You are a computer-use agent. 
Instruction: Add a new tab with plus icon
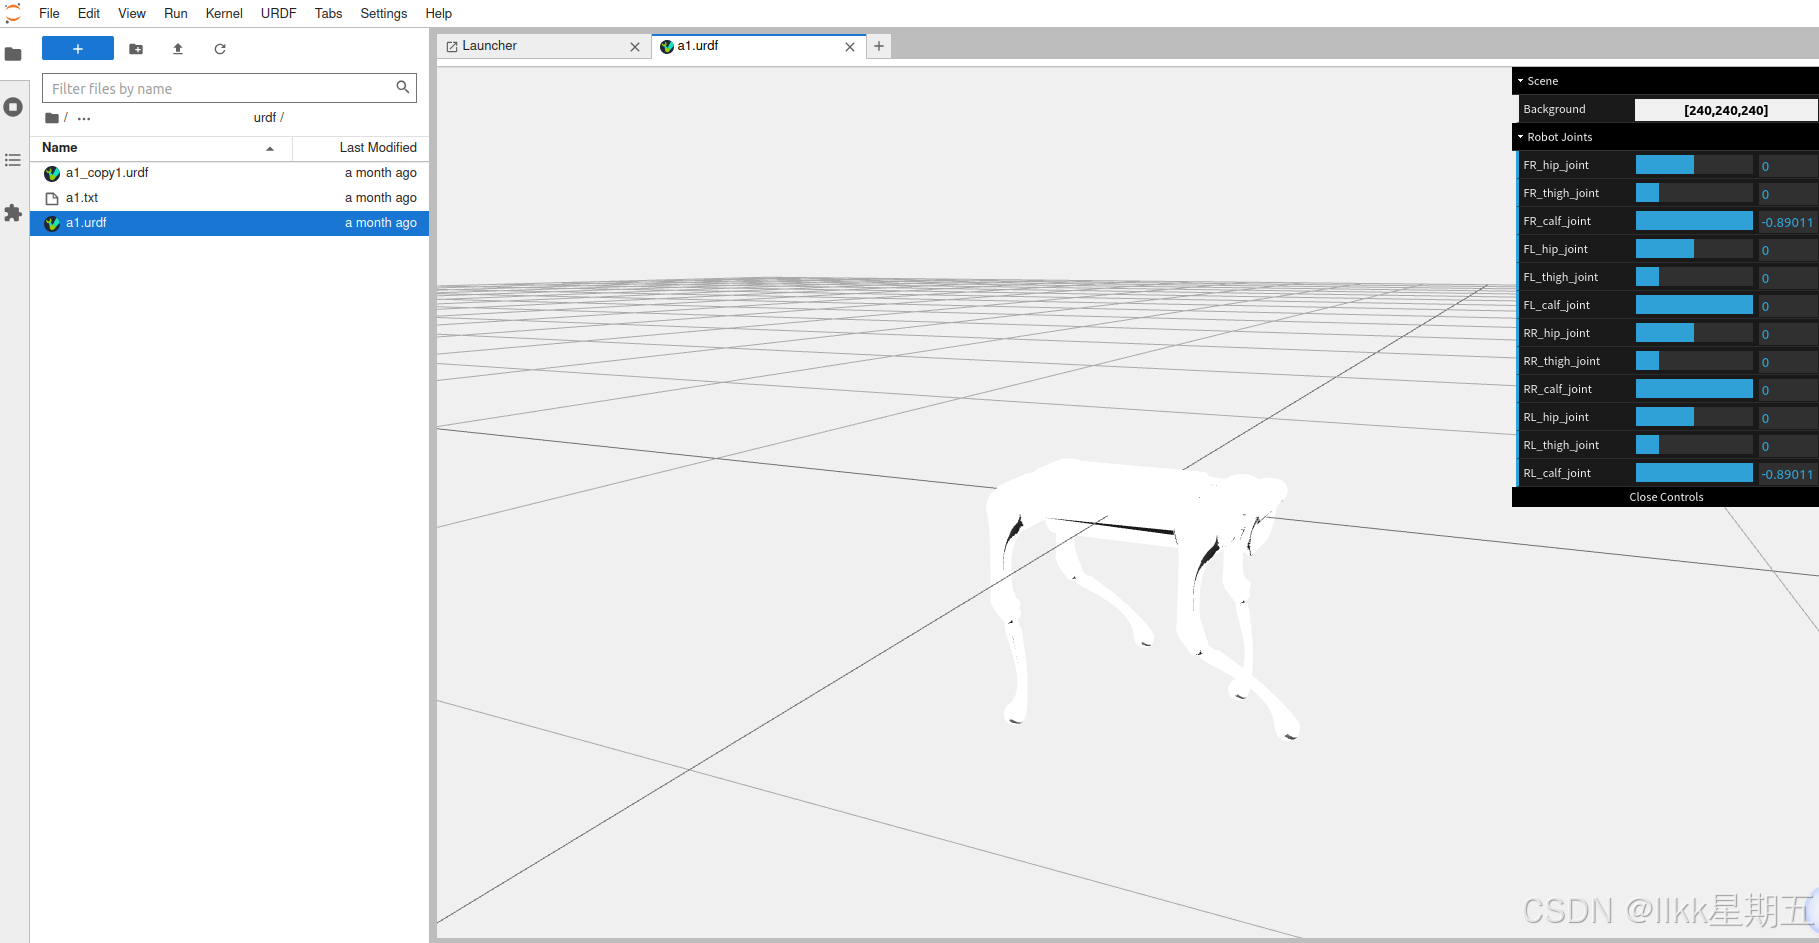[879, 46]
